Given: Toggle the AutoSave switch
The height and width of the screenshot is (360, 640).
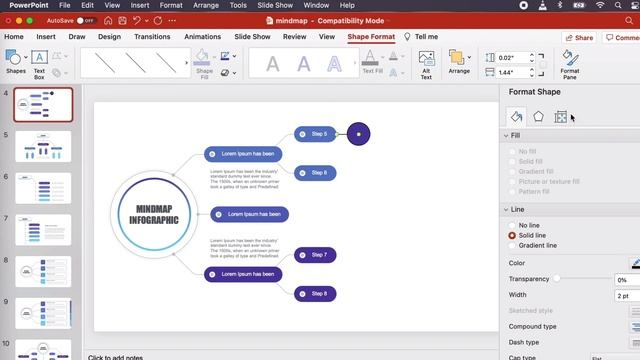Looking at the screenshot, I should pyautogui.click(x=86, y=20).
